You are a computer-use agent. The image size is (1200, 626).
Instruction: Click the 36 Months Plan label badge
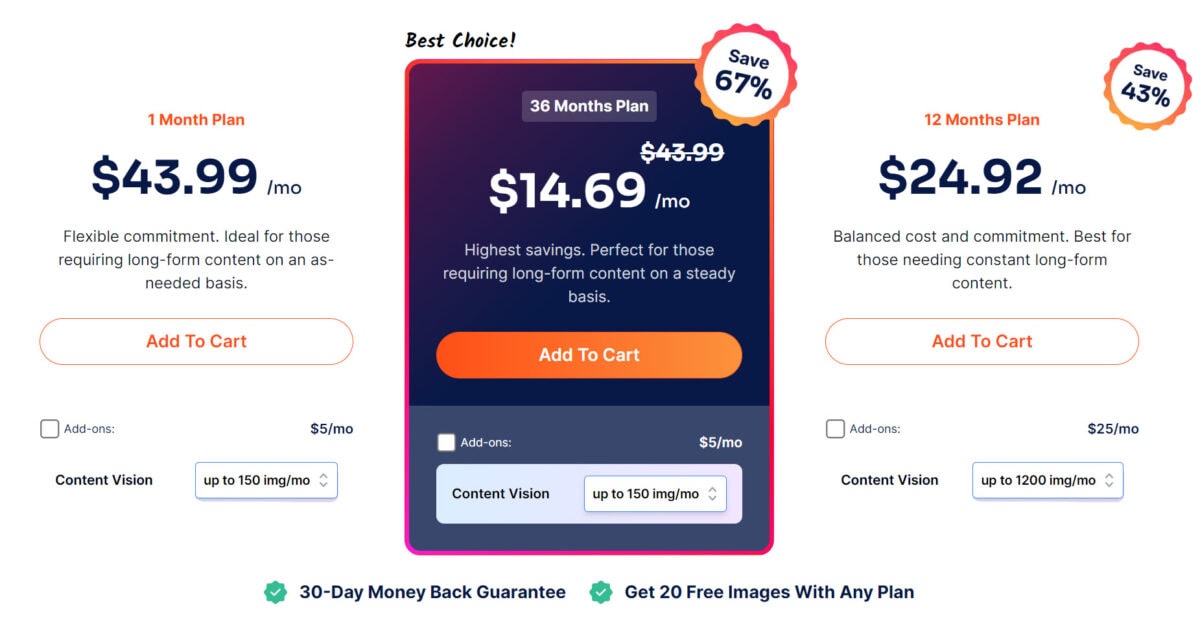click(588, 106)
